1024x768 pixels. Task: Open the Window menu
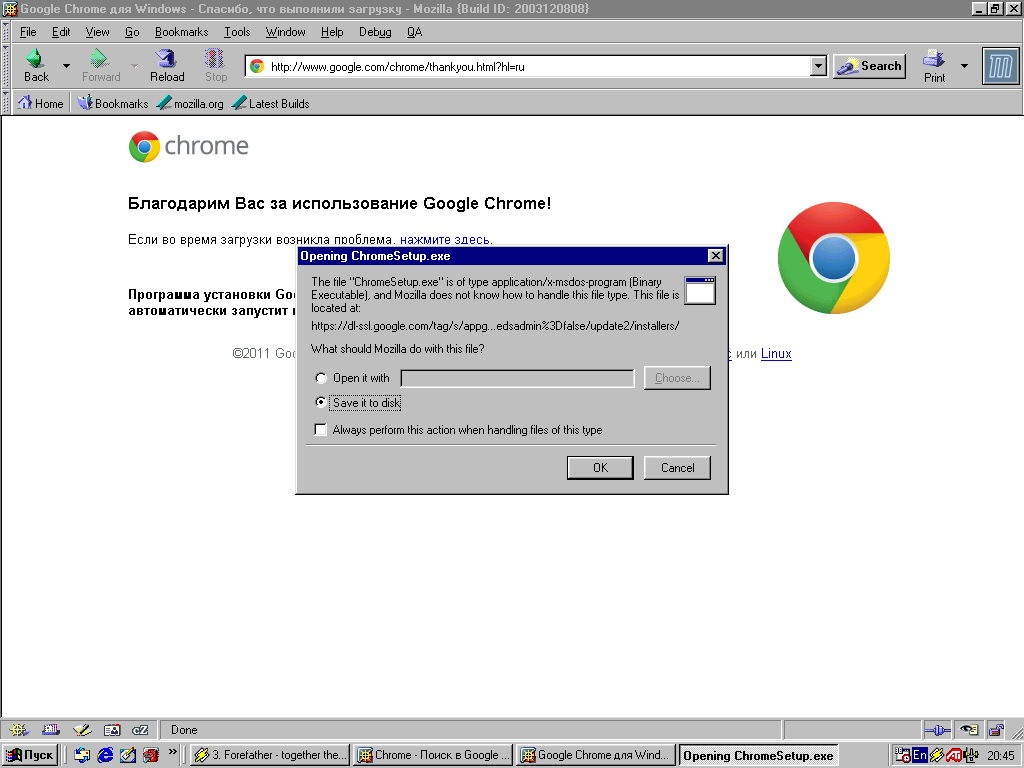(285, 32)
